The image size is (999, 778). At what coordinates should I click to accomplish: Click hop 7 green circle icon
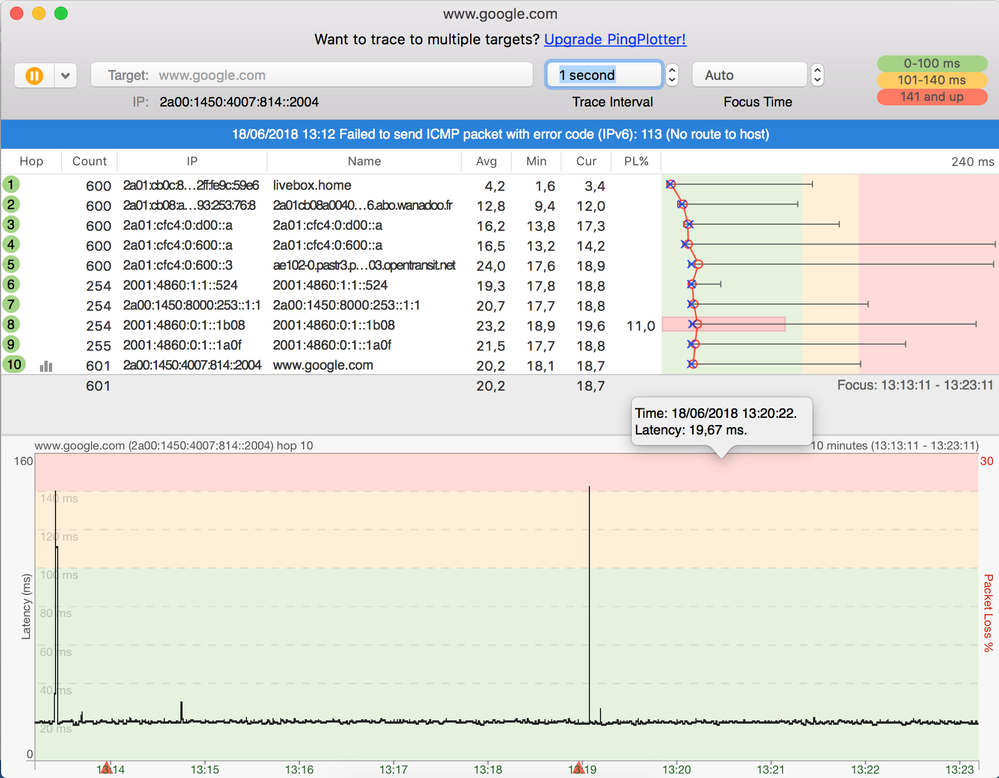tap(11, 304)
